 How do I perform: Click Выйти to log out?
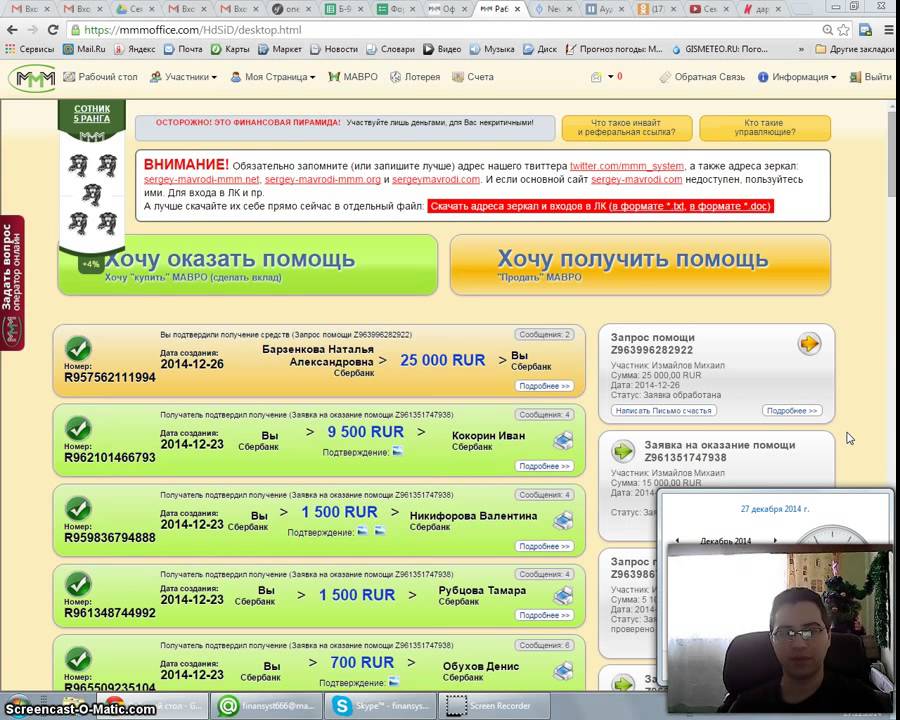[871, 77]
